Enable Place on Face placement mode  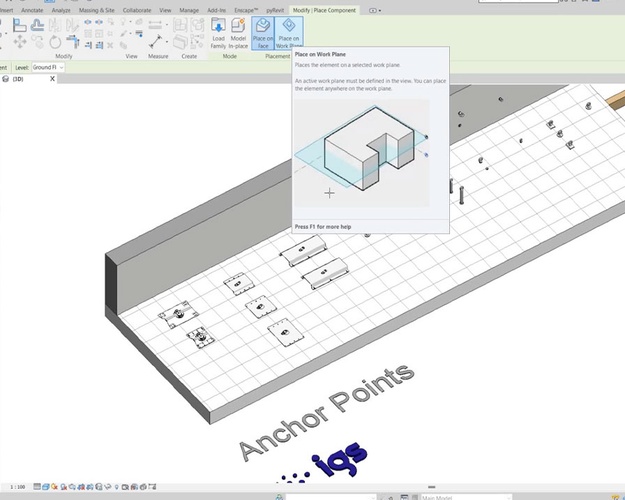tap(263, 33)
